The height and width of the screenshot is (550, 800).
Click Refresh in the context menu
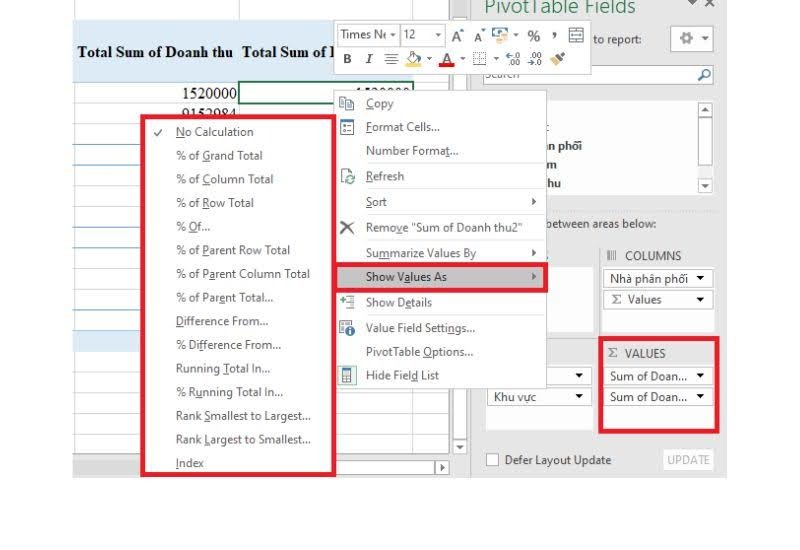[441, 177]
